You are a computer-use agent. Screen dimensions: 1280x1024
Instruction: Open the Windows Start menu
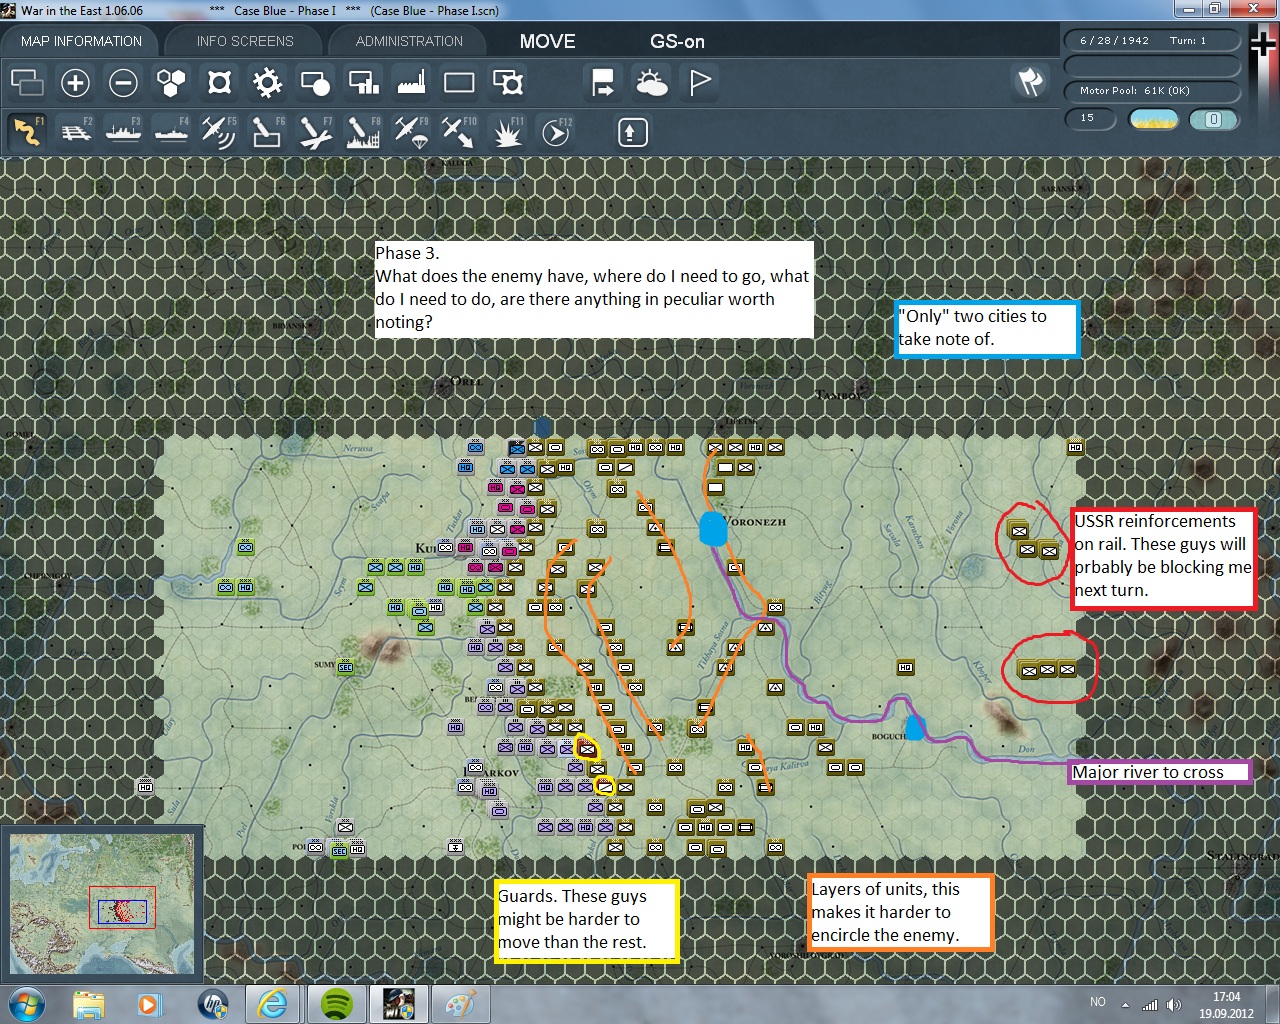[26, 1003]
